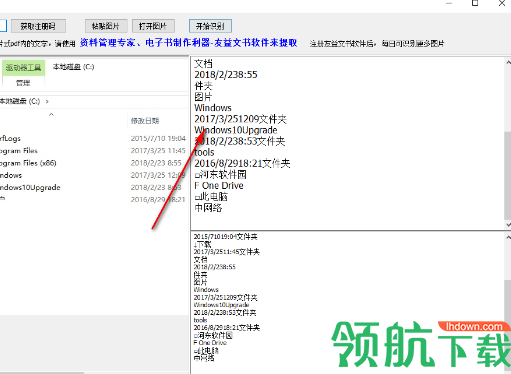The image size is (511, 374).
Task: Click the lower result pane scroll-up arrow
Action: coord(508,237)
